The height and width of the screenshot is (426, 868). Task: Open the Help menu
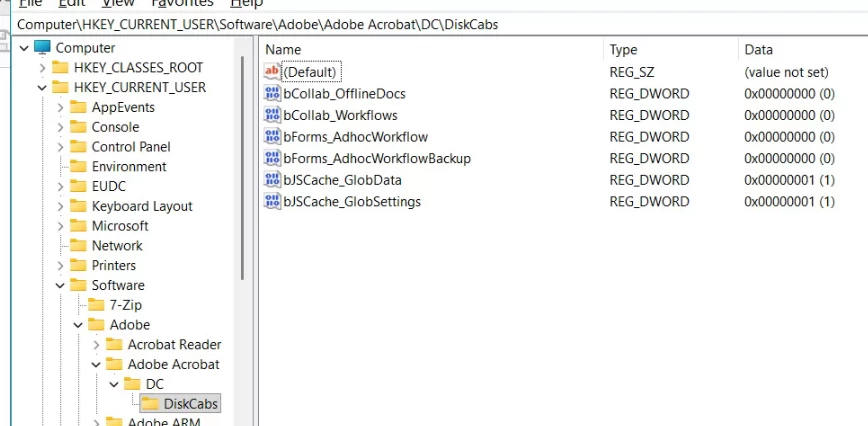tap(246, 3)
